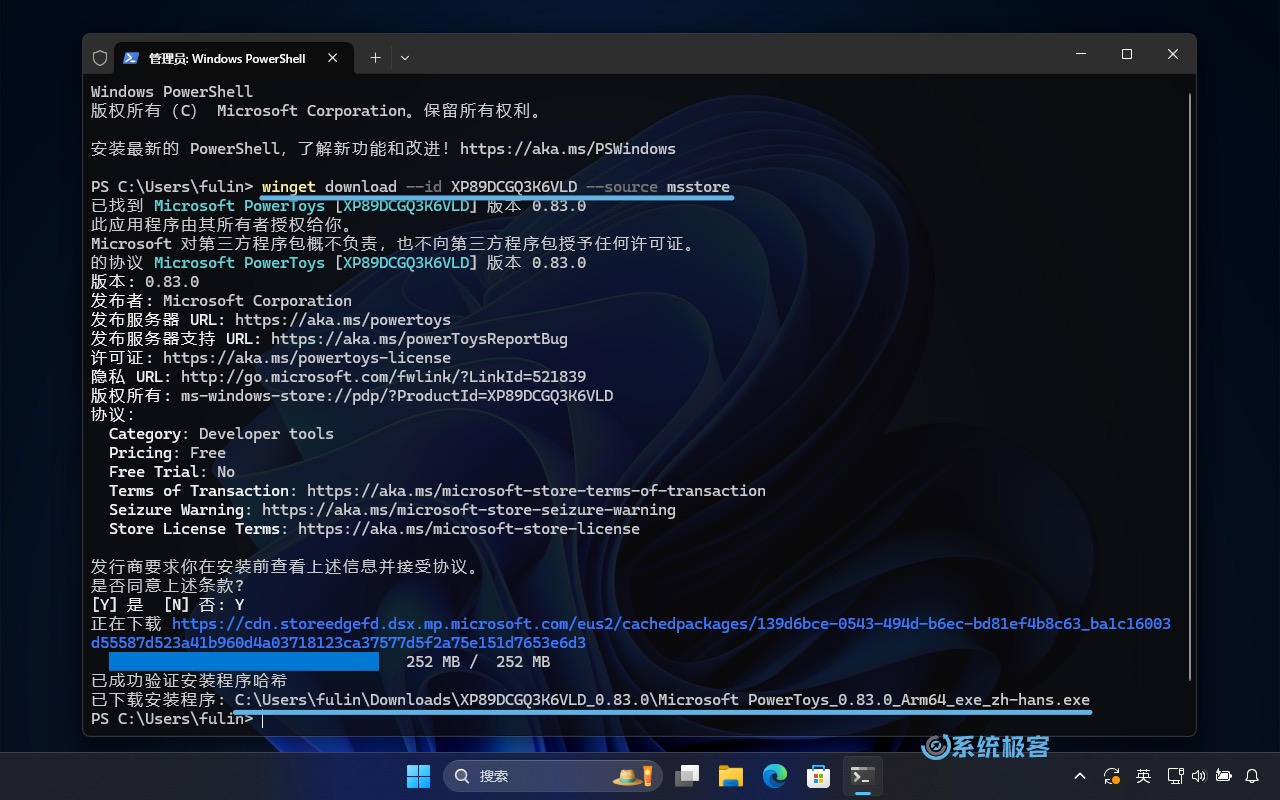Viewport: 1280px width, 800px height.
Task: Click the '已成功验证安装程序哈希' line
Action: [189, 681]
